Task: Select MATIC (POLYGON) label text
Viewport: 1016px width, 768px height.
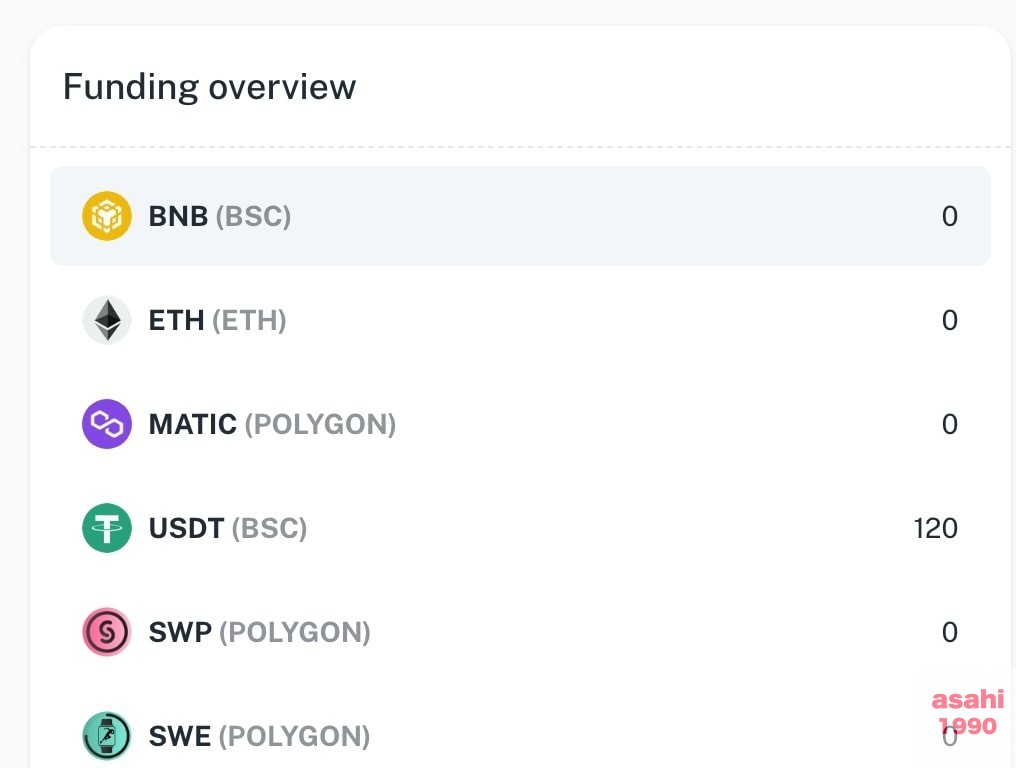Action: pyautogui.click(x=272, y=425)
